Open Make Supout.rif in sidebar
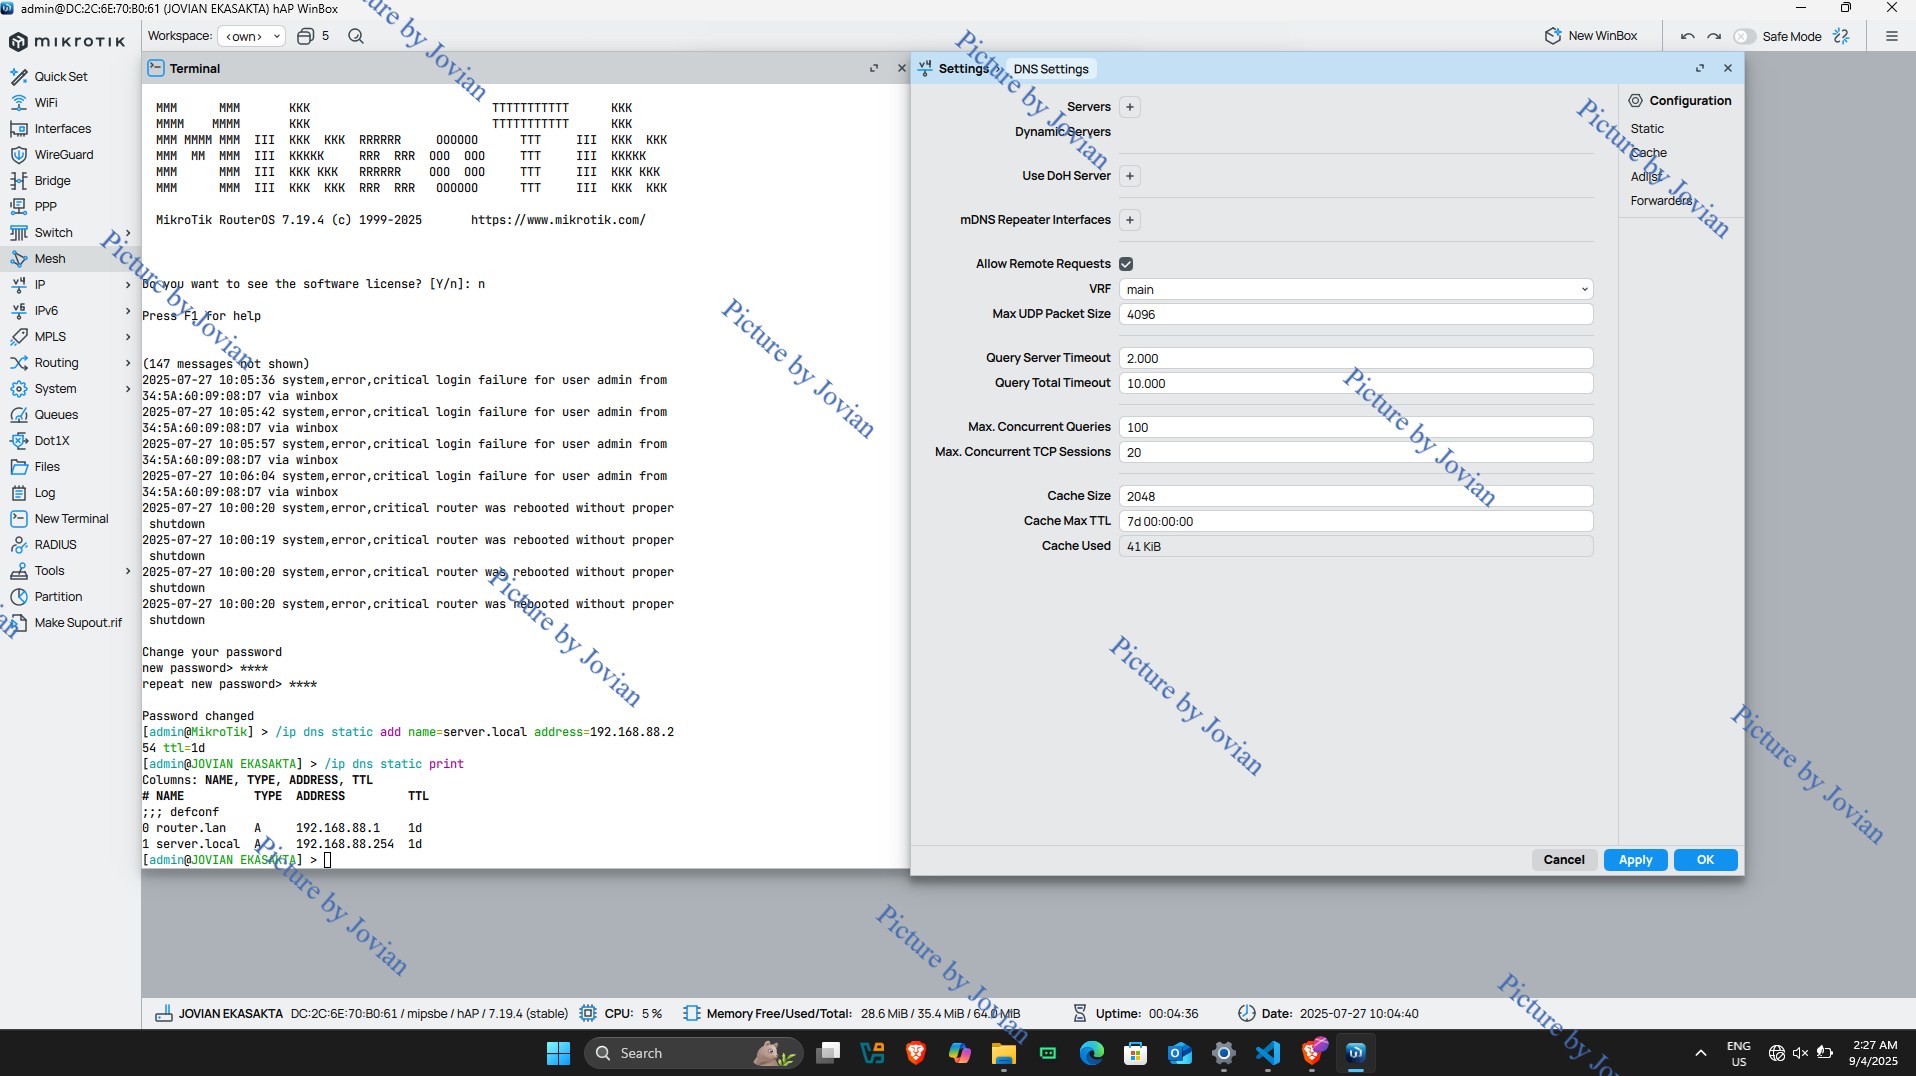 pyautogui.click(x=78, y=623)
